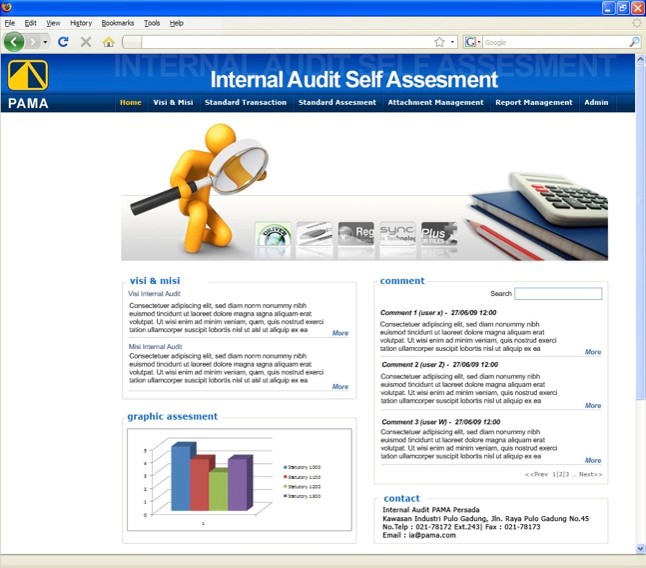The image size is (646, 568).
Task: Open the Standard Transaction nav tab
Action: pos(245,102)
